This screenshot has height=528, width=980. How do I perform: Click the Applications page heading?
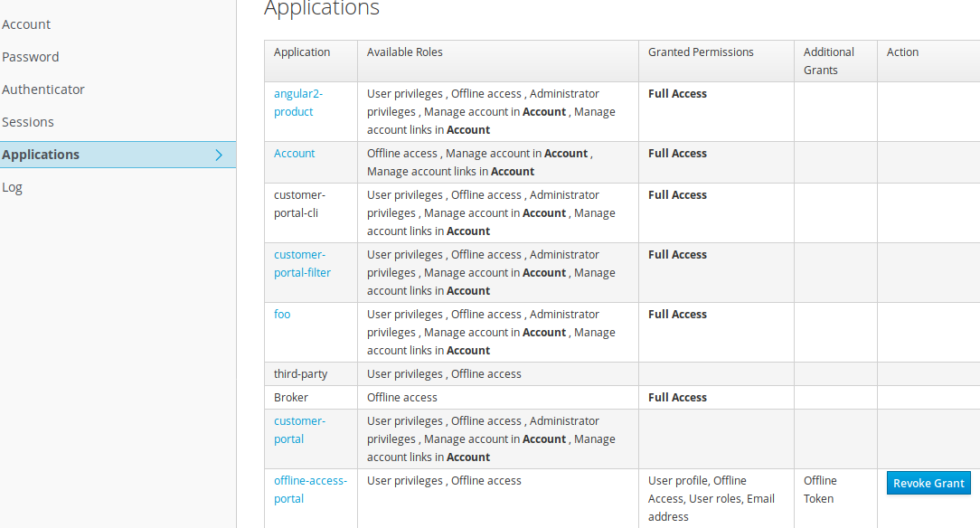(321, 8)
